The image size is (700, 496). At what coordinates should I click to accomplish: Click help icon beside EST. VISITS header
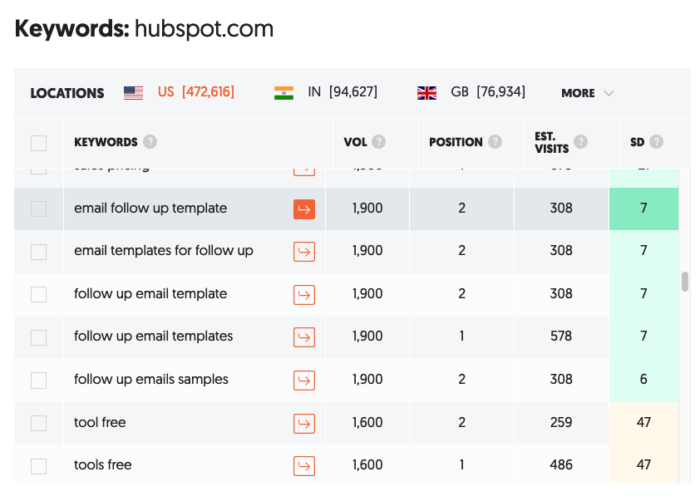[580, 142]
